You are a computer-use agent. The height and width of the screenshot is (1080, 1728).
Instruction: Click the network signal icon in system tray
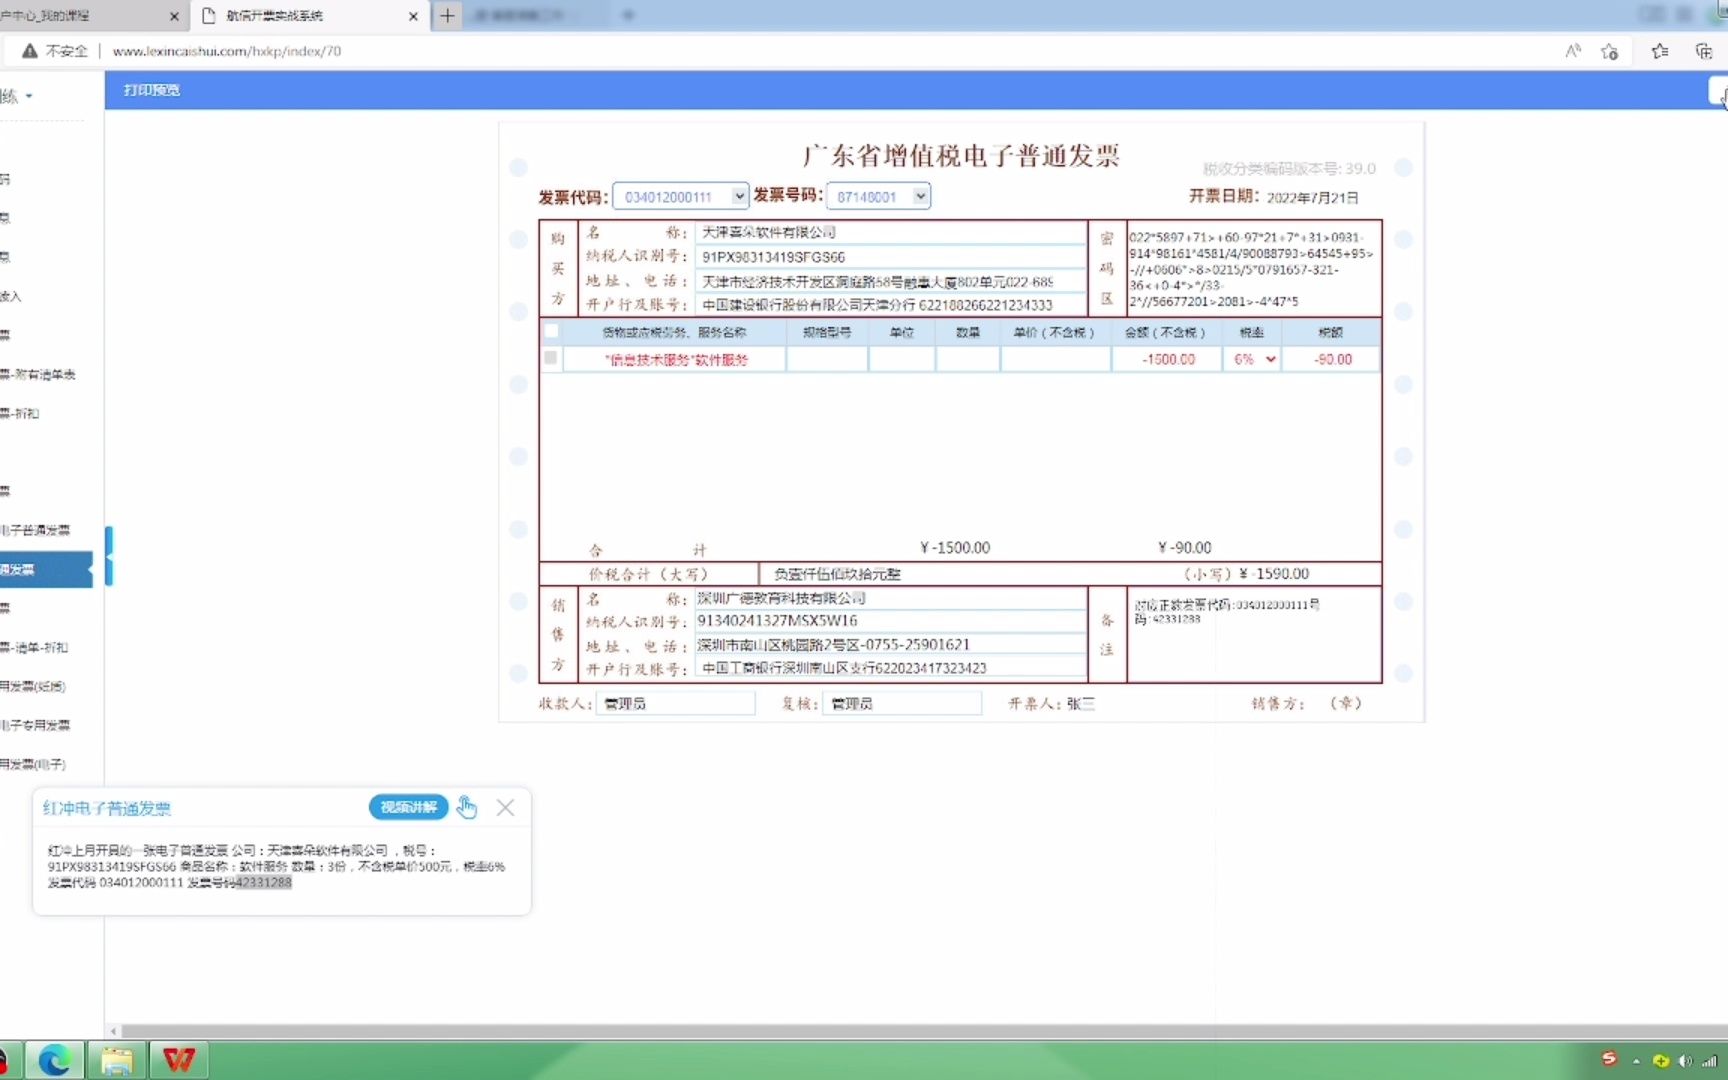coord(1709,1061)
